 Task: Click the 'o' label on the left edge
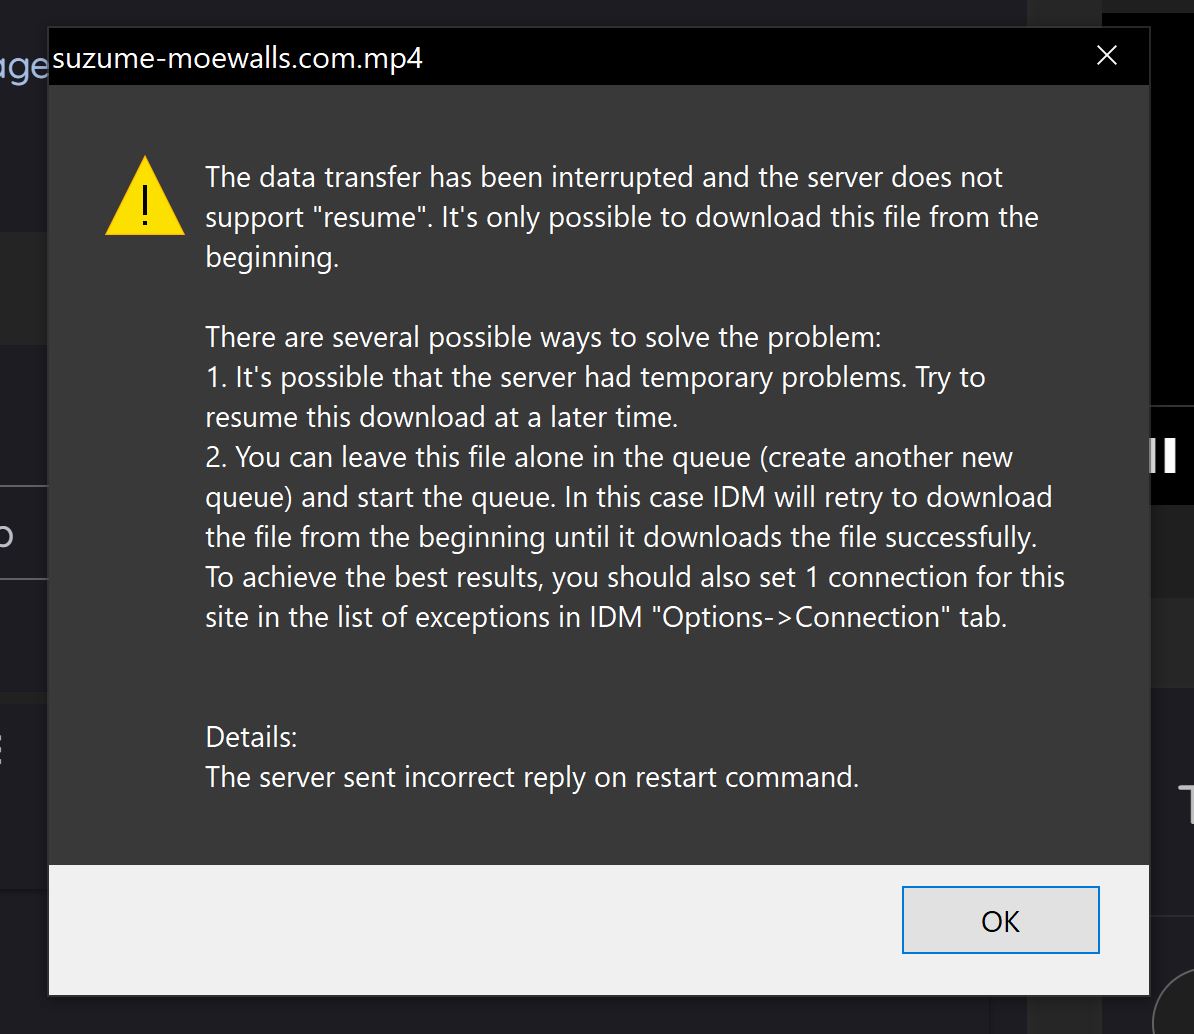point(7,535)
